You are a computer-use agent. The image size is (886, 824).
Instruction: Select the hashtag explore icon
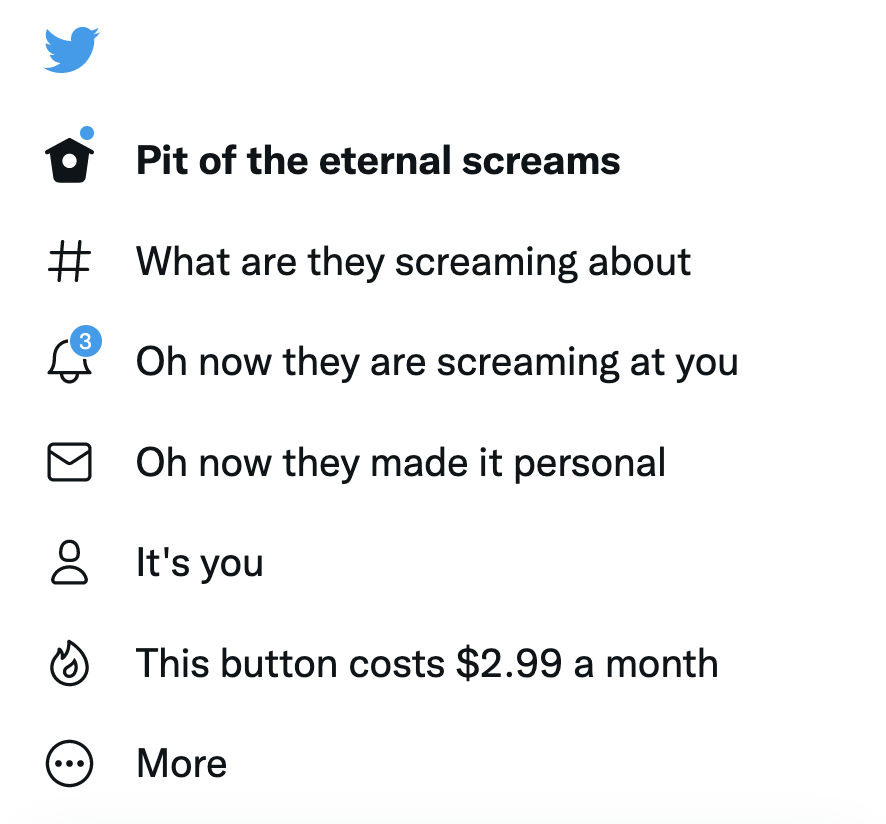pyautogui.click(x=69, y=261)
